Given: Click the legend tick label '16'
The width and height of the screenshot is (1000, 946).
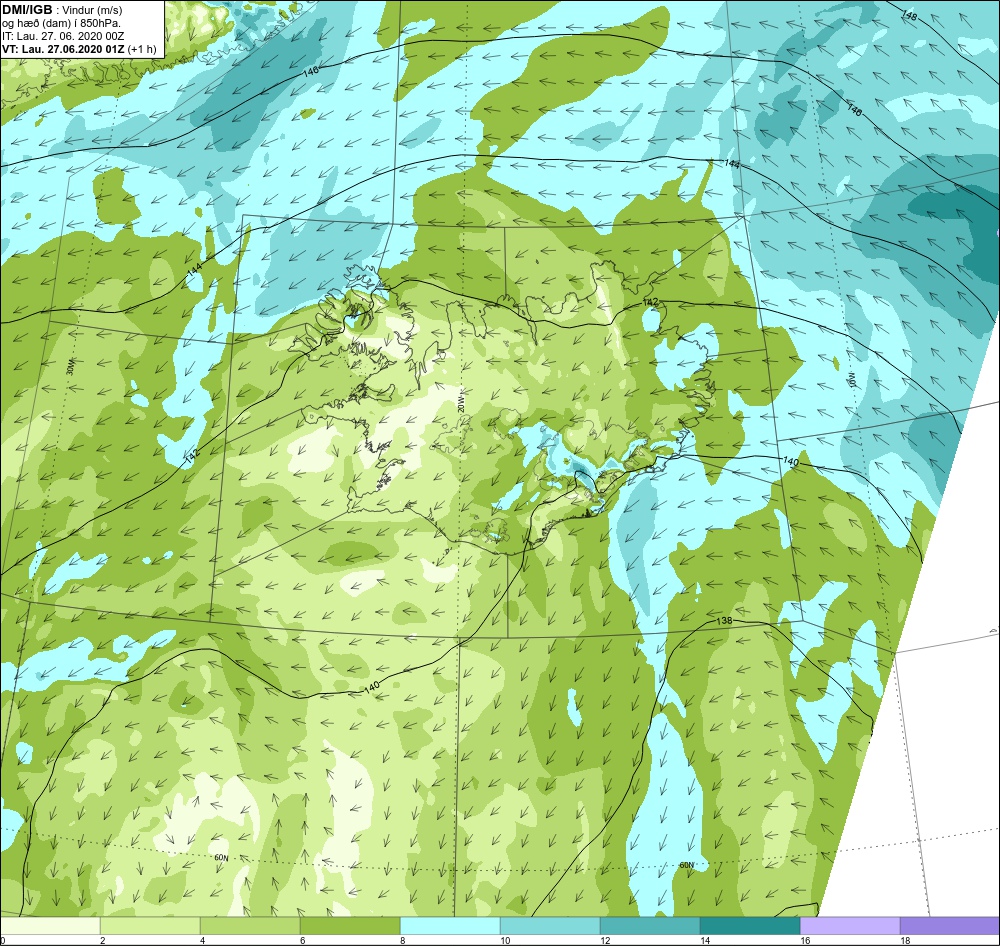Looking at the screenshot, I should (x=805, y=940).
